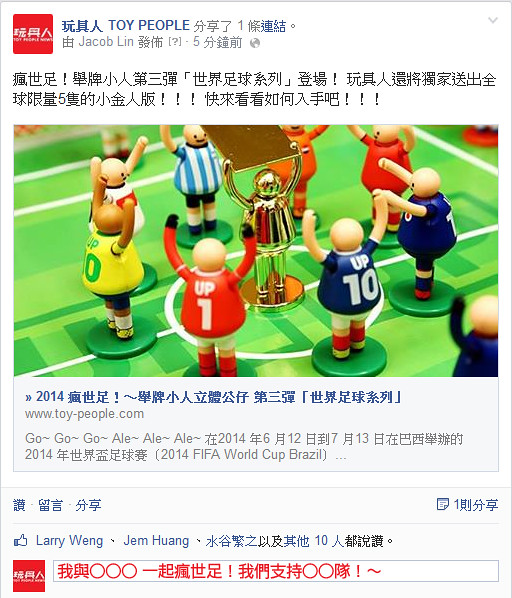Open the 1則分享 shares list
512x598 pixels.
(476, 505)
